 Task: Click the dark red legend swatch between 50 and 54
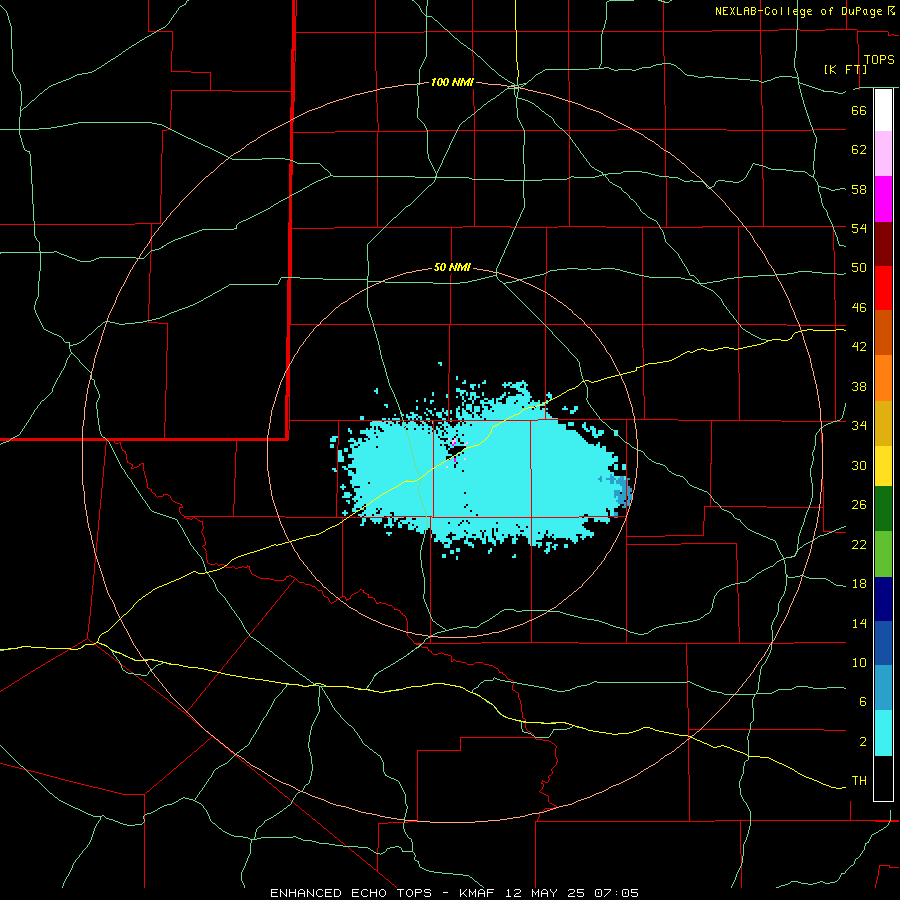click(x=883, y=244)
